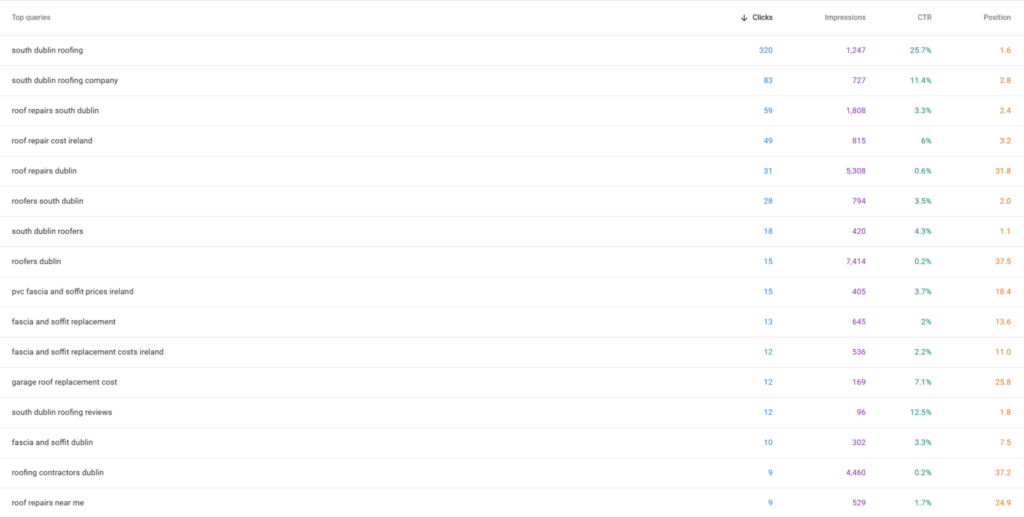Click the 11.4% CTR value
The height and width of the screenshot is (517, 1024).
click(x=921, y=80)
